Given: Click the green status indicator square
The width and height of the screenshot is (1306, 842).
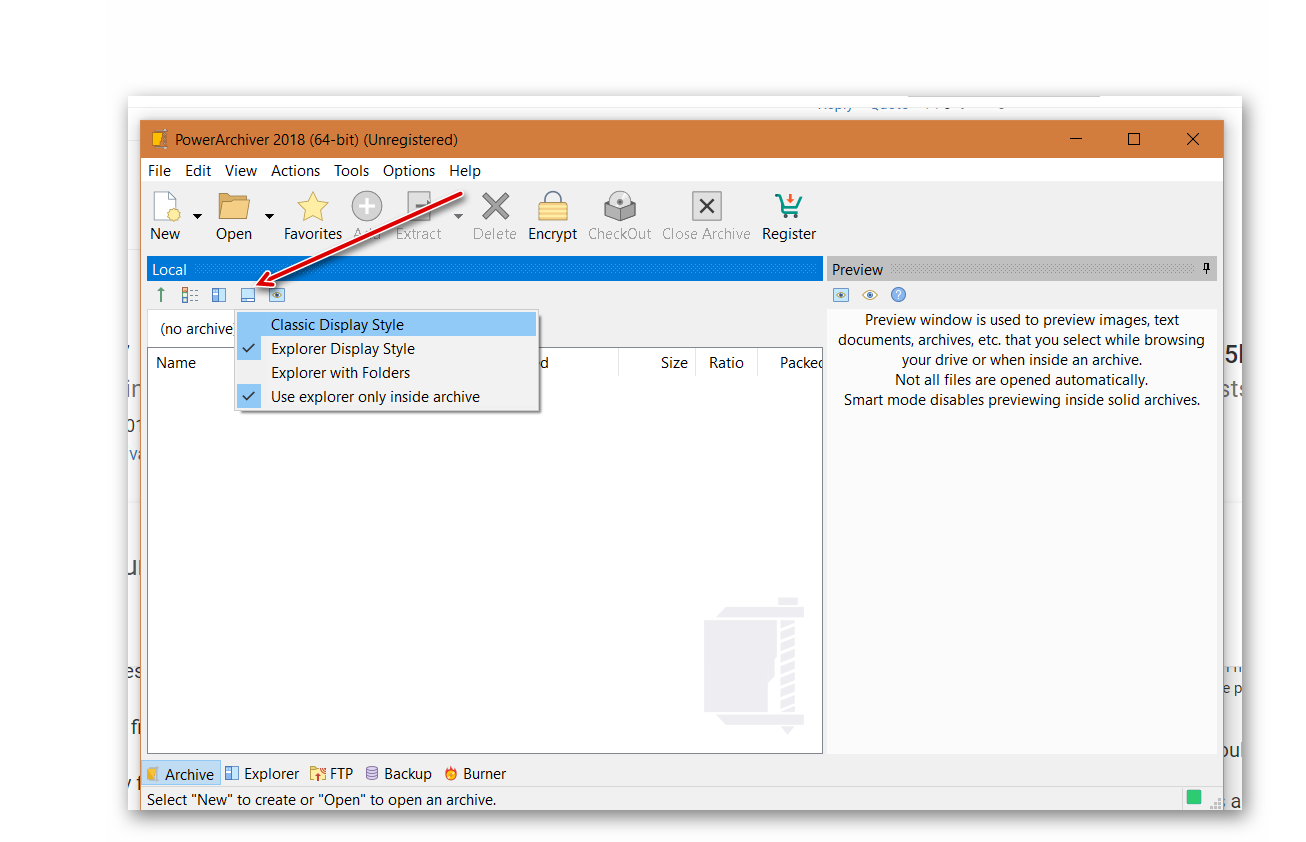Looking at the screenshot, I should tap(1193, 797).
